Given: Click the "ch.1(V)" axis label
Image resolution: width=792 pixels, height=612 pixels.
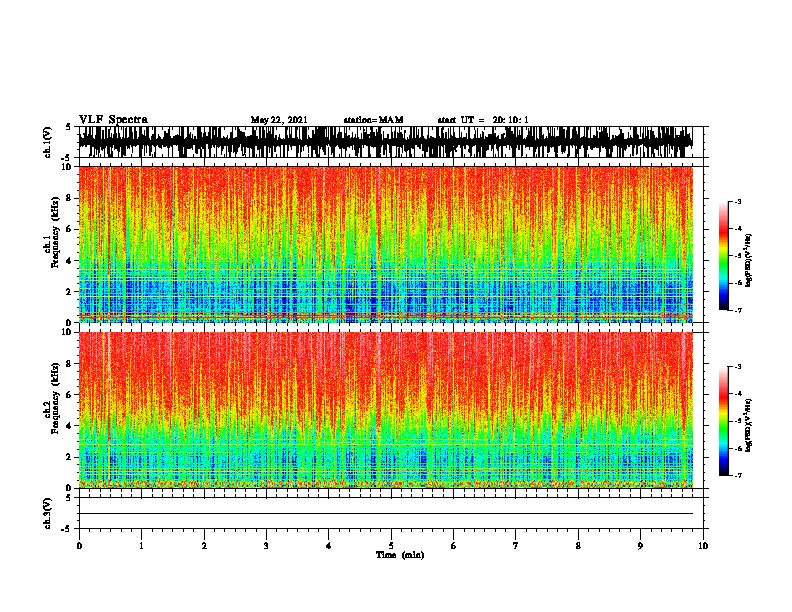Looking at the screenshot, I should tap(48, 142).
